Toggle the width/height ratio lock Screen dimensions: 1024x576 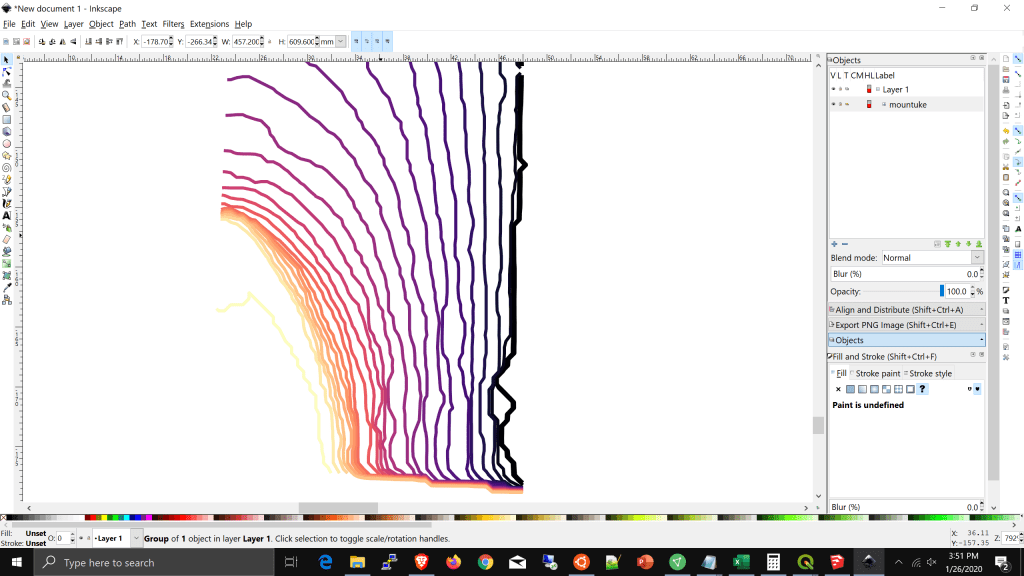[270, 41]
